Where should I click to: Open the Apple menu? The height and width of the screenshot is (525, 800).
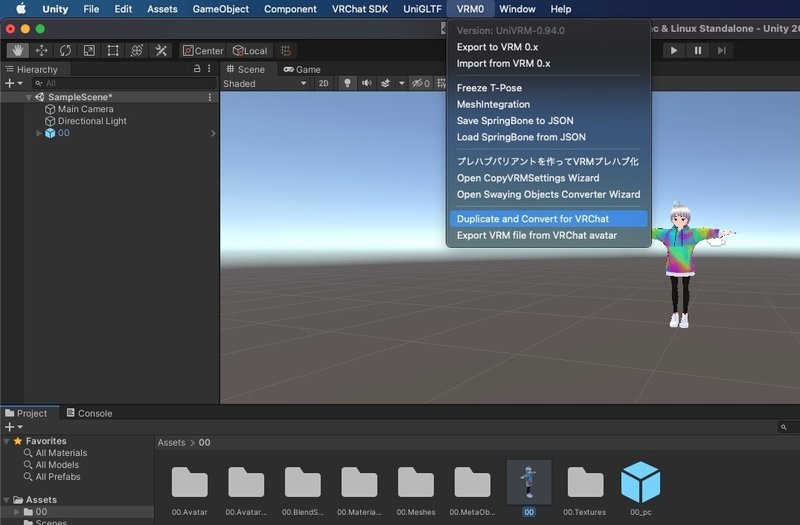point(21,9)
